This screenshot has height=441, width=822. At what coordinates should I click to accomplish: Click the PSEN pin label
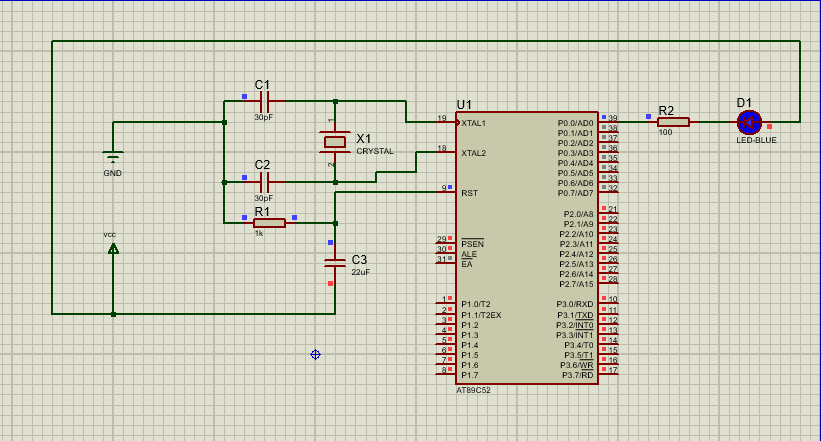coord(472,244)
